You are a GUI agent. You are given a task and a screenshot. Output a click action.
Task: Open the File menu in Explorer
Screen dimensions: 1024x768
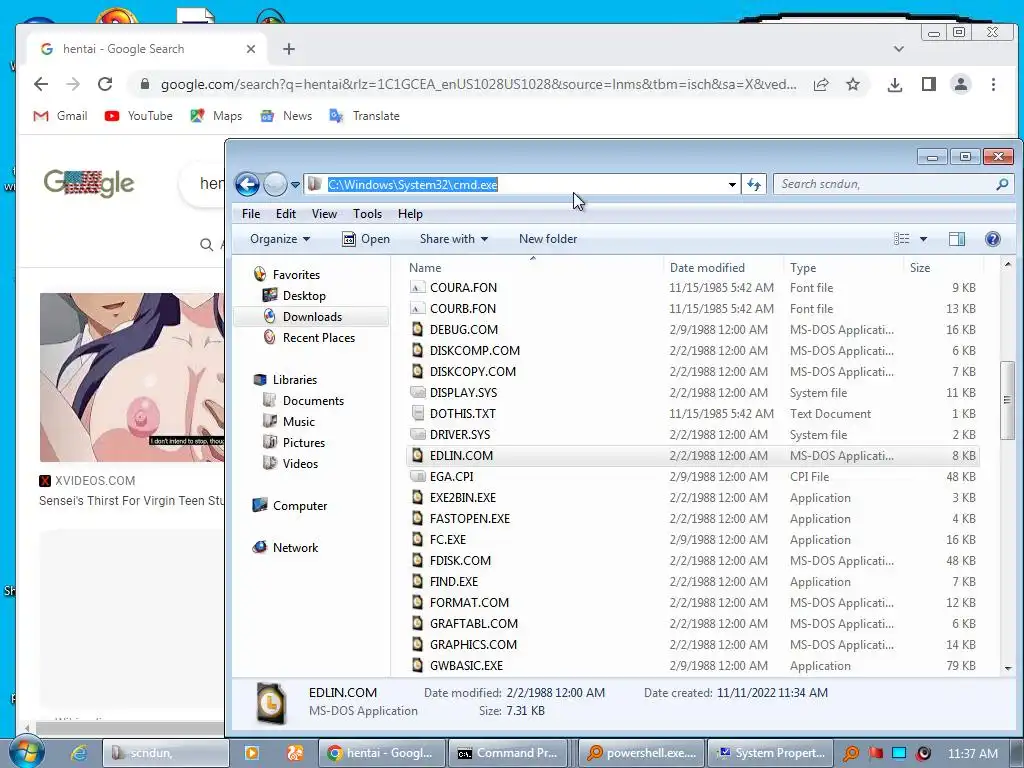coord(251,214)
